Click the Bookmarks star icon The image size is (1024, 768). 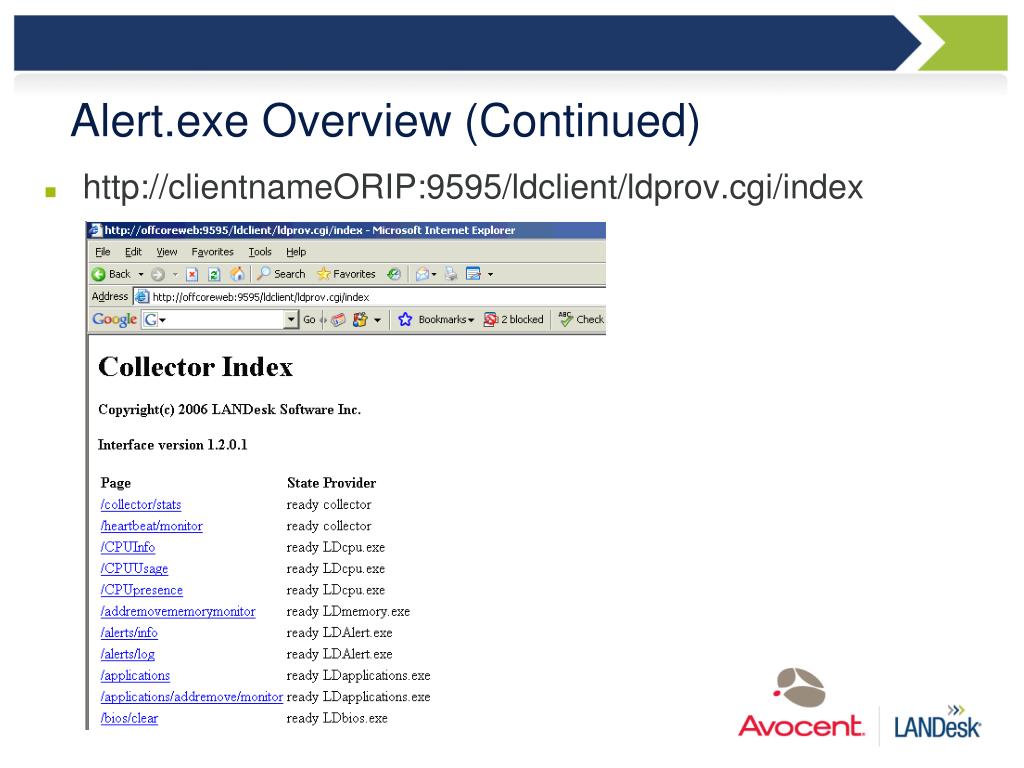coord(405,319)
